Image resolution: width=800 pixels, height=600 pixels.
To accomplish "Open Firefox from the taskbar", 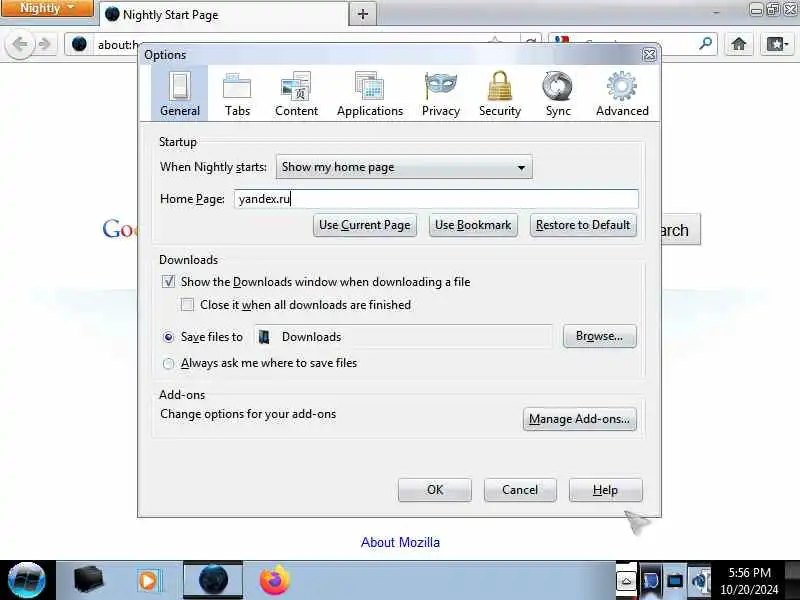I will pyautogui.click(x=274, y=580).
